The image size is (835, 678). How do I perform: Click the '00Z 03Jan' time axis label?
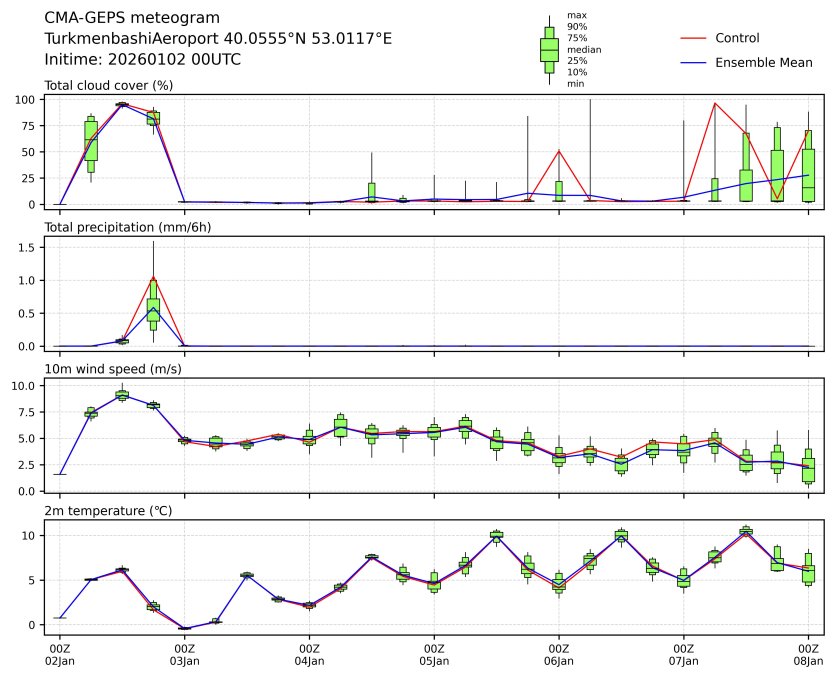185,654
